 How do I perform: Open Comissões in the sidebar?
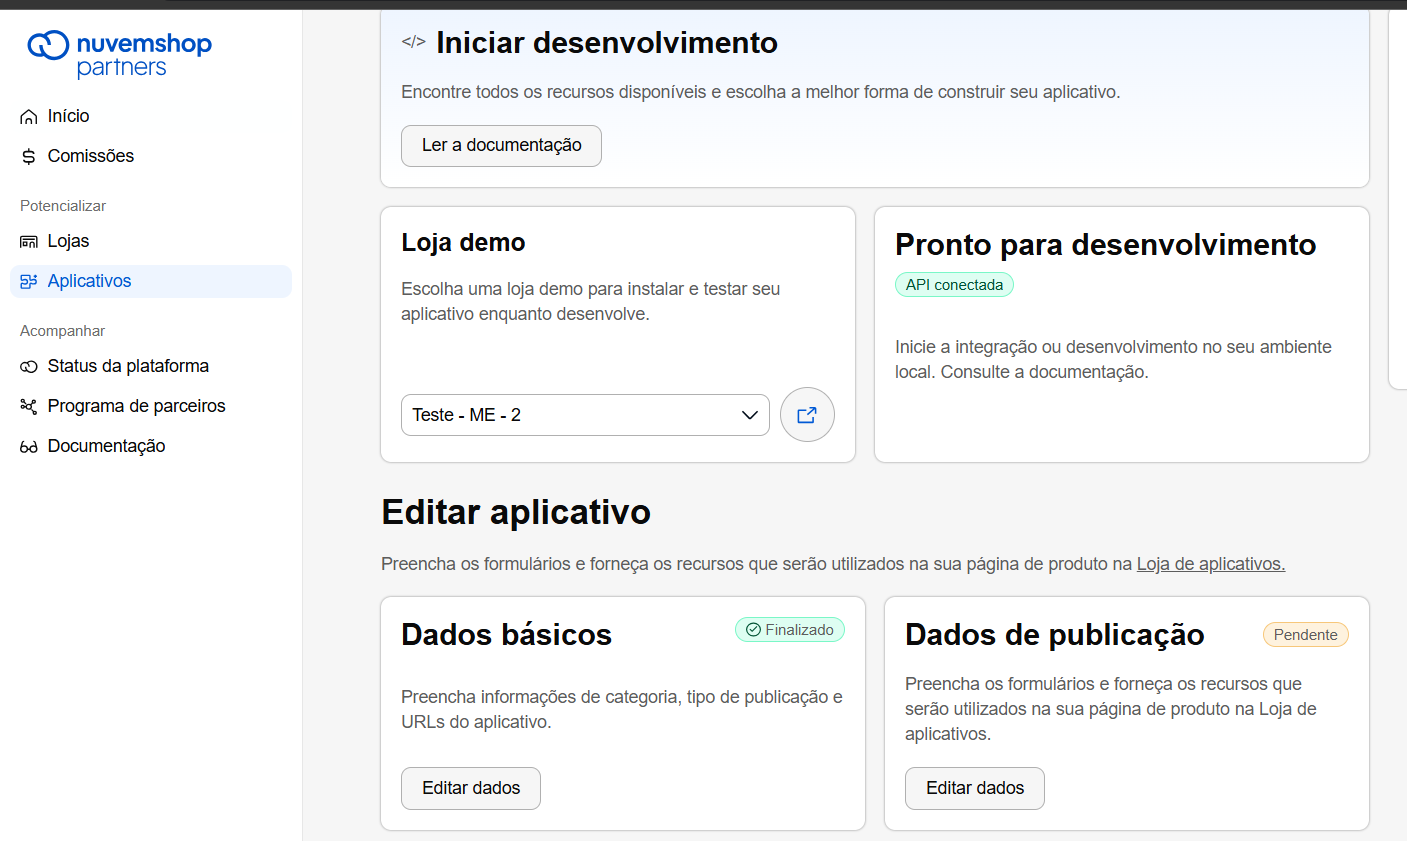(x=151, y=156)
